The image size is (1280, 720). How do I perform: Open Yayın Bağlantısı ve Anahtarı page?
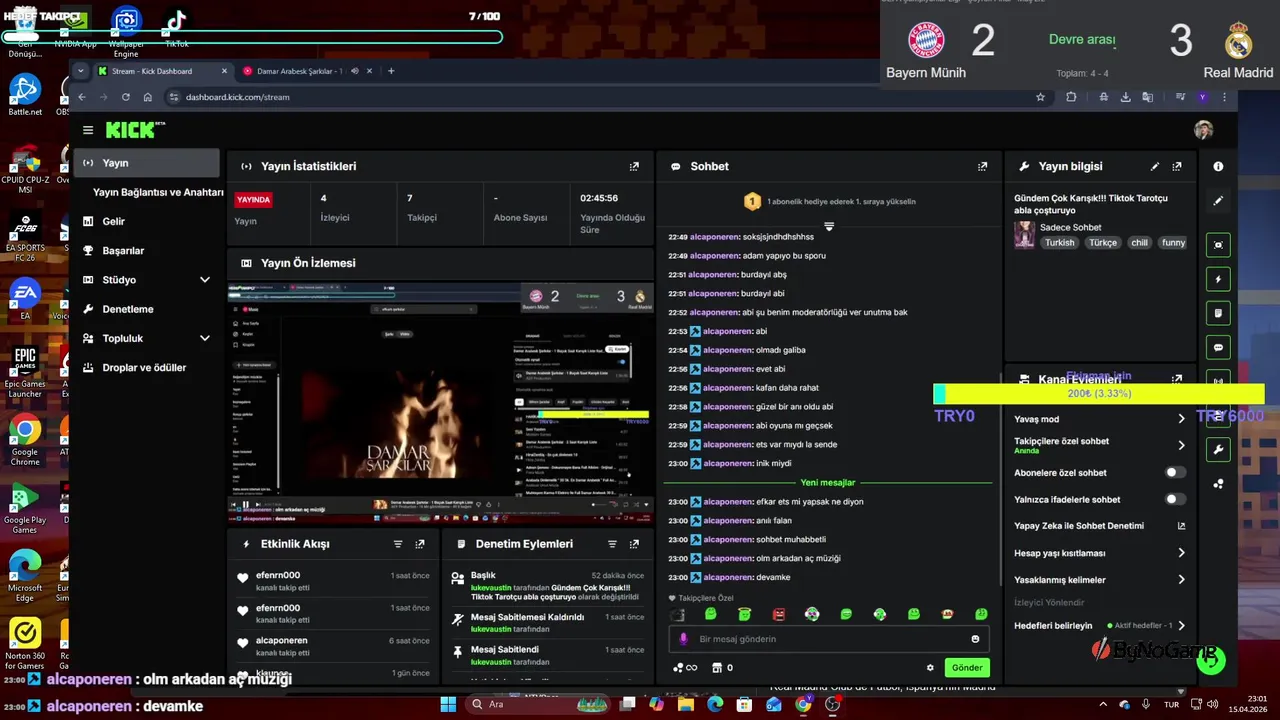[x=158, y=192]
